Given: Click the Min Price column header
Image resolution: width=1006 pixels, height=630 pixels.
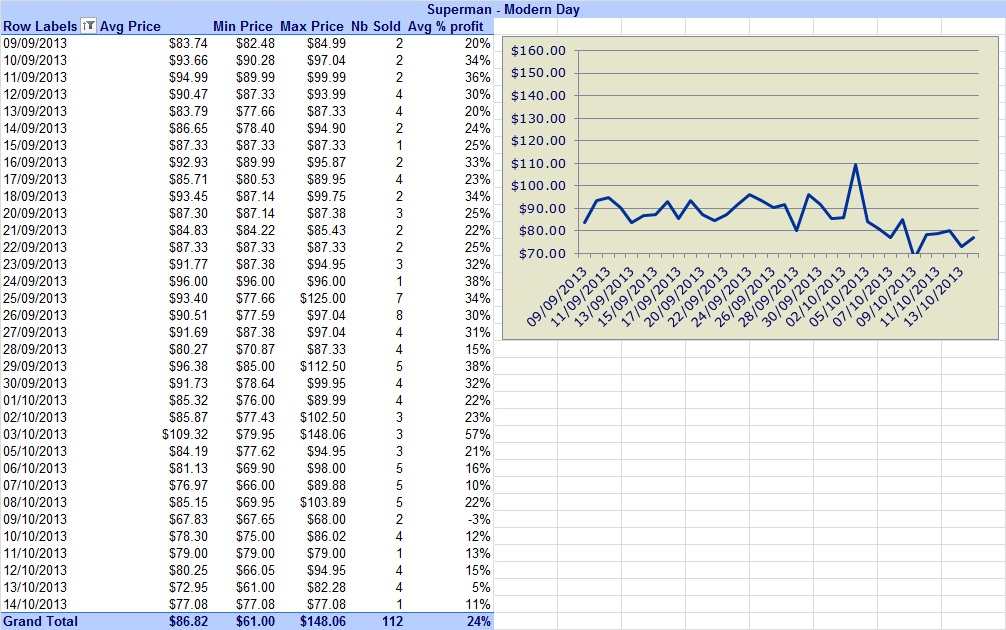Looking at the screenshot, I should pyautogui.click(x=243, y=26).
